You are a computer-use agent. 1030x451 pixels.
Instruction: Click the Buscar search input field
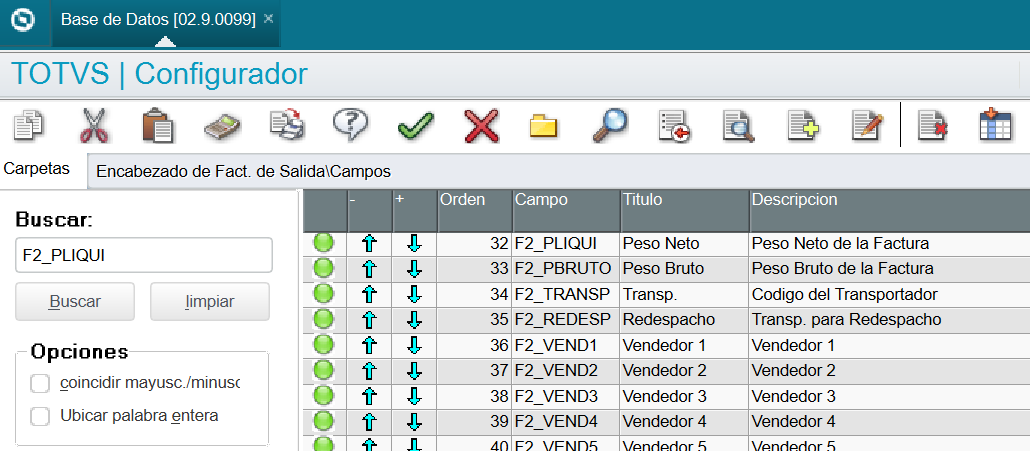143,255
